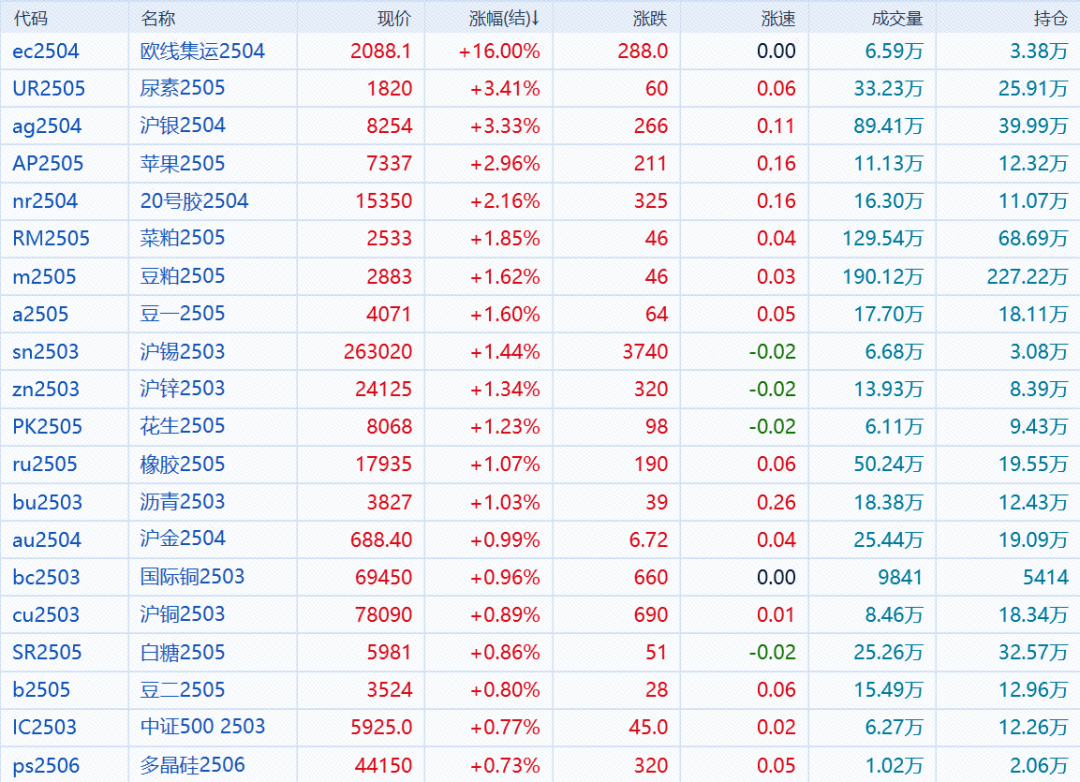This screenshot has height=782, width=1080.
Task: Open contract code ec2504
Action: (x=46, y=51)
